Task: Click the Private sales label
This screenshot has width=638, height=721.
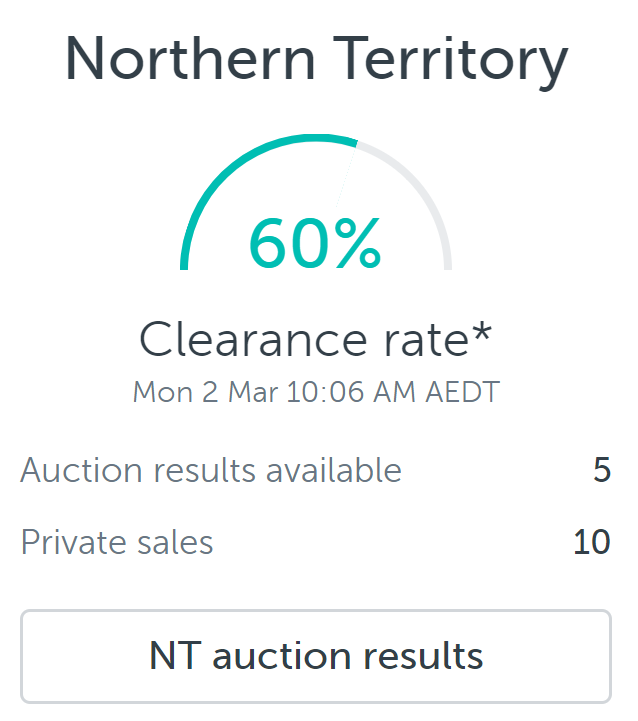Action: (117, 542)
